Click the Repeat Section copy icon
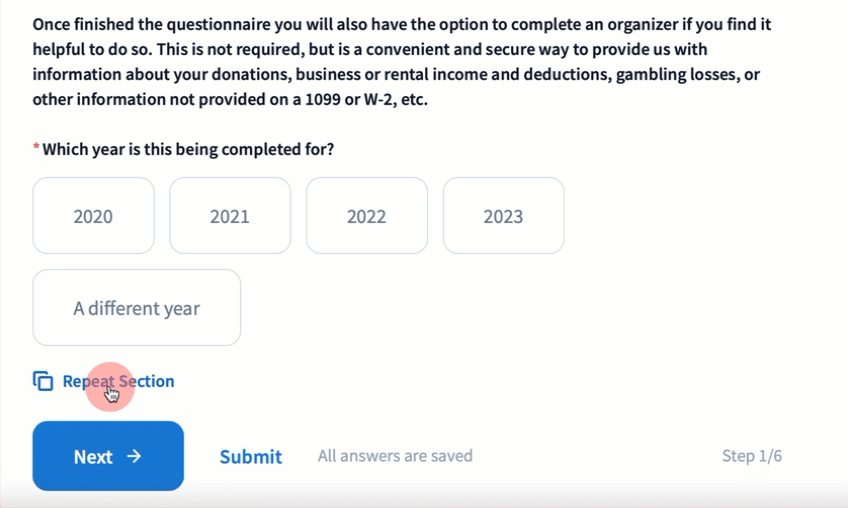The width and height of the screenshot is (848, 508). click(x=43, y=381)
